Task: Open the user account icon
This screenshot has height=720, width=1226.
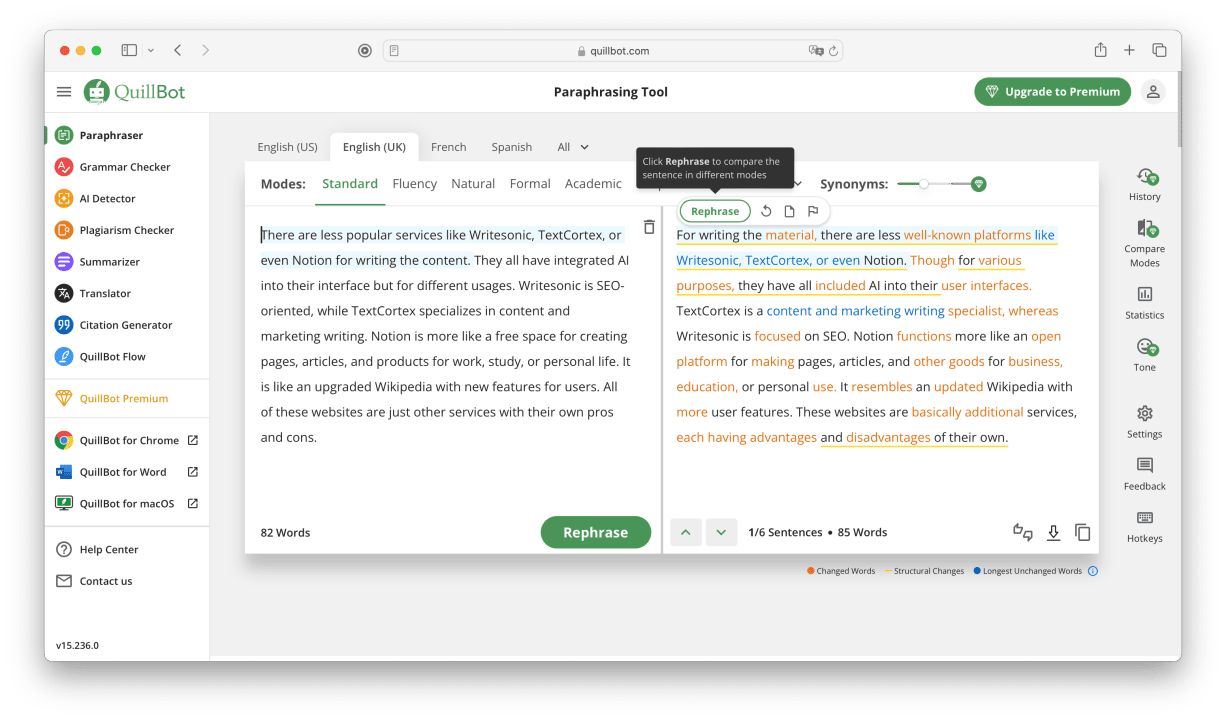Action: click(x=1153, y=92)
